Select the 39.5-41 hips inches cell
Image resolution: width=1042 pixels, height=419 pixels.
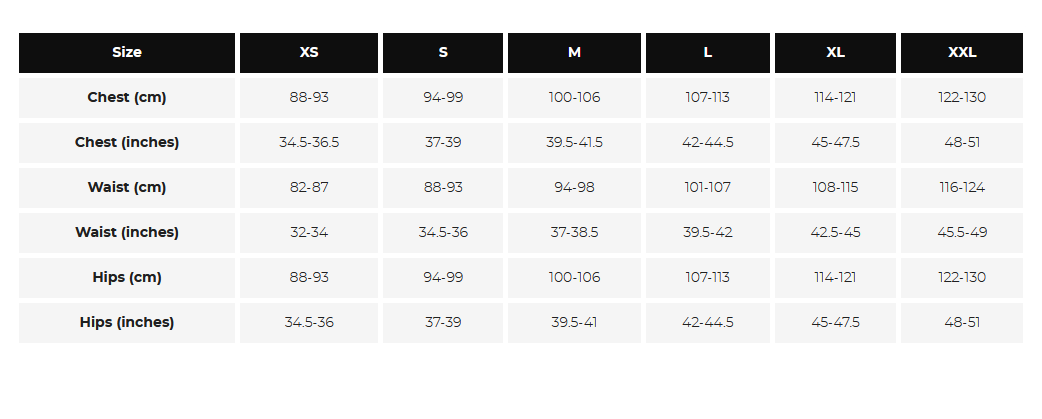[574, 323]
